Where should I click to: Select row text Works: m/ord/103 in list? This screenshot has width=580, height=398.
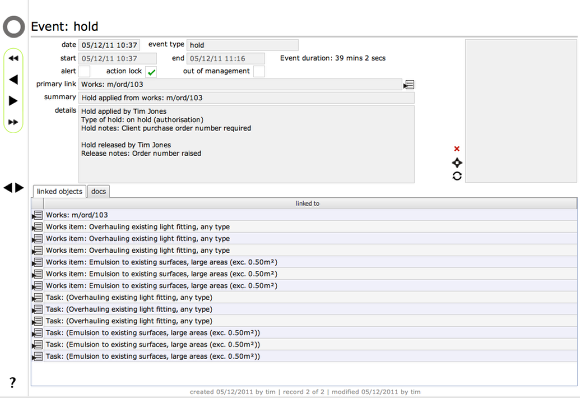77,215
